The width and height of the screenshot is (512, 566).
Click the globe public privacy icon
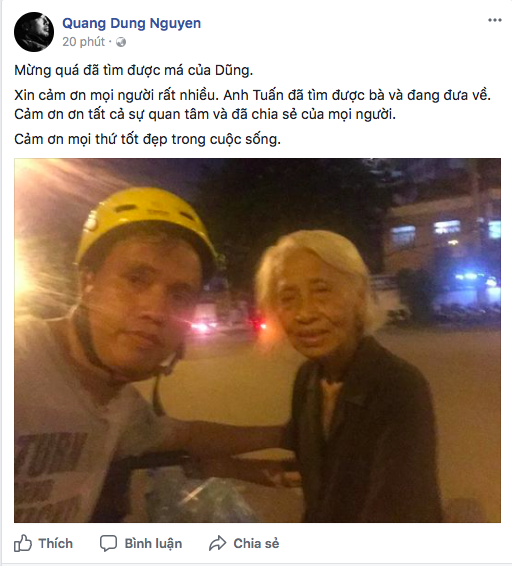[121, 42]
